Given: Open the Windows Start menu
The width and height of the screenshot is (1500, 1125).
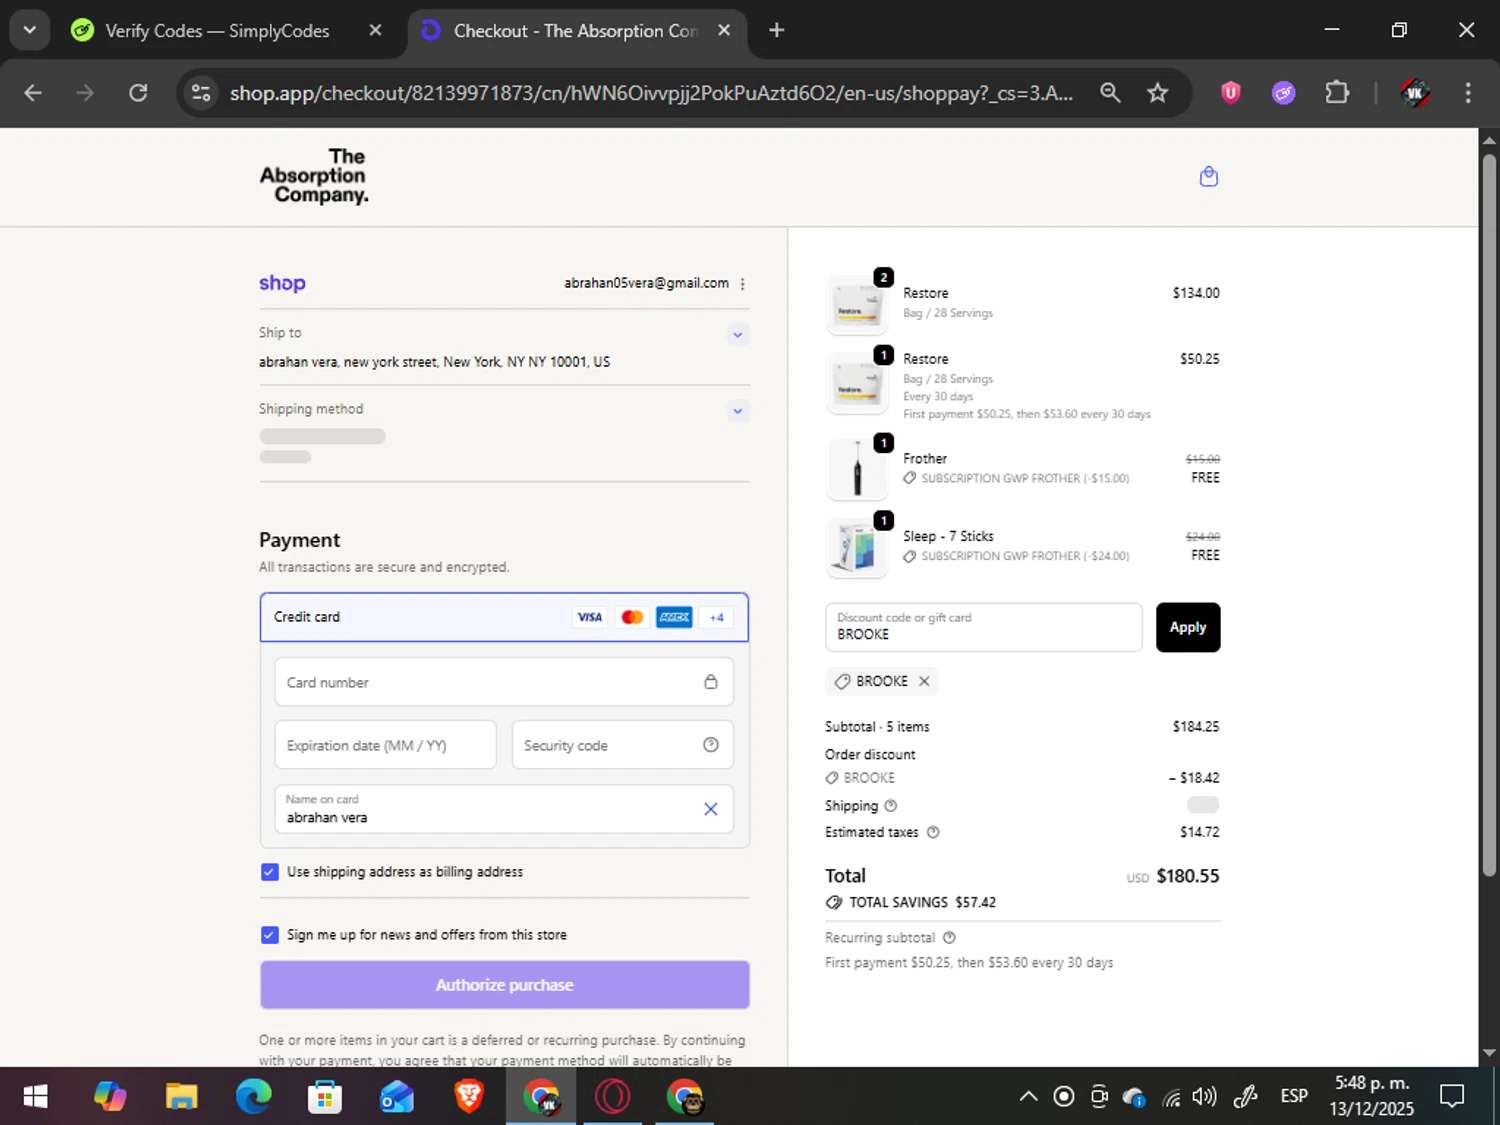Looking at the screenshot, I should pos(35,1097).
